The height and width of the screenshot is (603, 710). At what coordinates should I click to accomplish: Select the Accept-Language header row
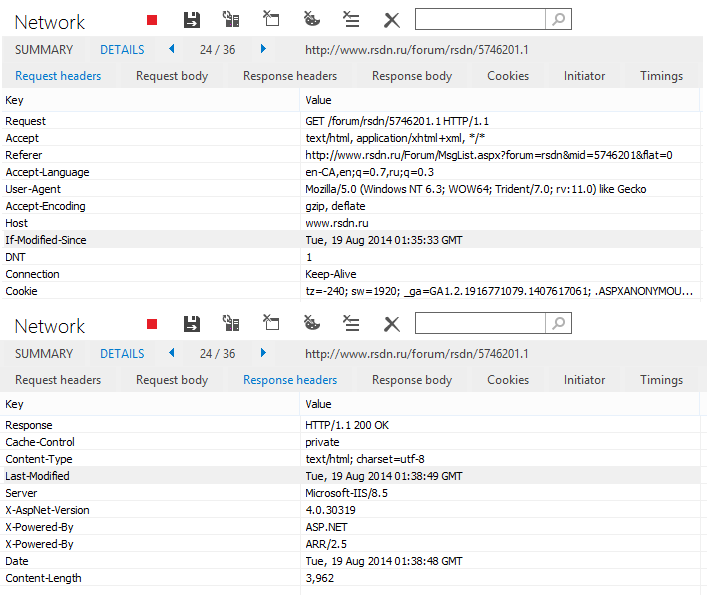pyautogui.click(x=351, y=172)
